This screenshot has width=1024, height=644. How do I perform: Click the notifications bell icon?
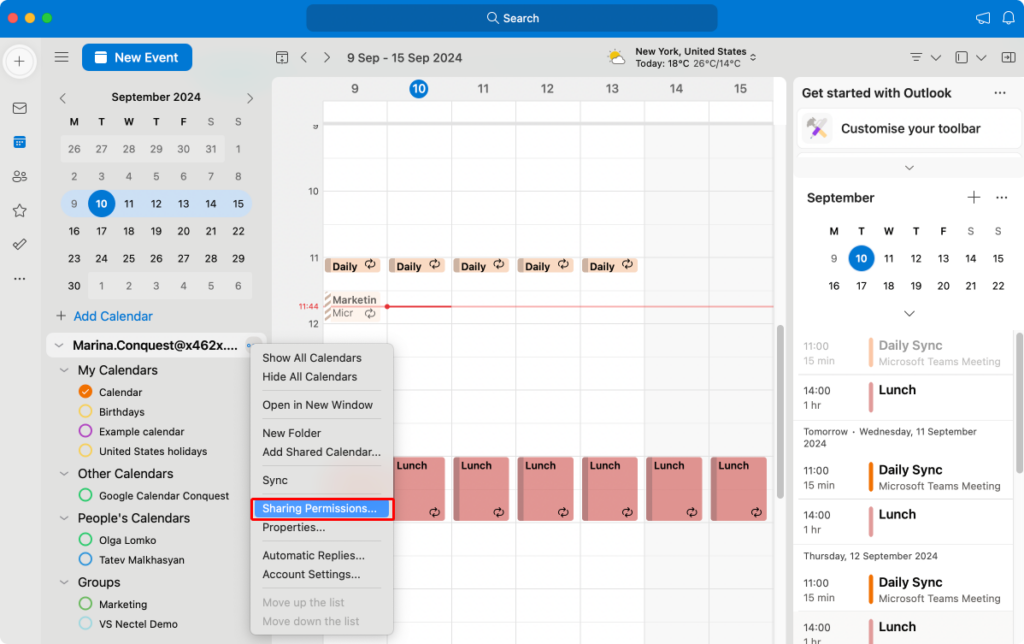[1008, 17]
